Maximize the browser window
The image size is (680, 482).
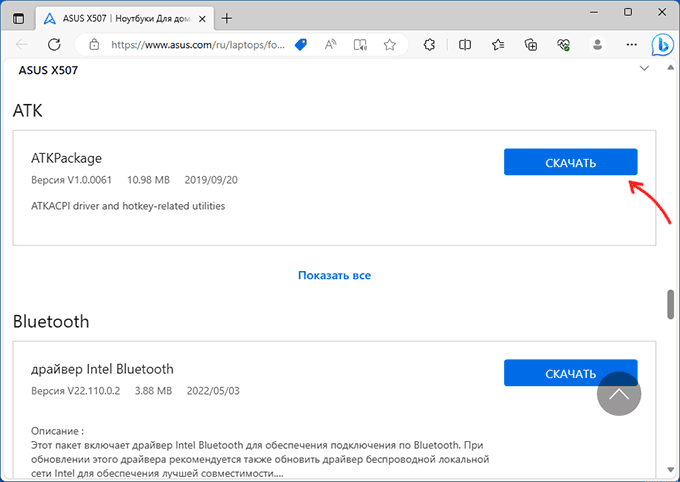(x=628, y=12)
